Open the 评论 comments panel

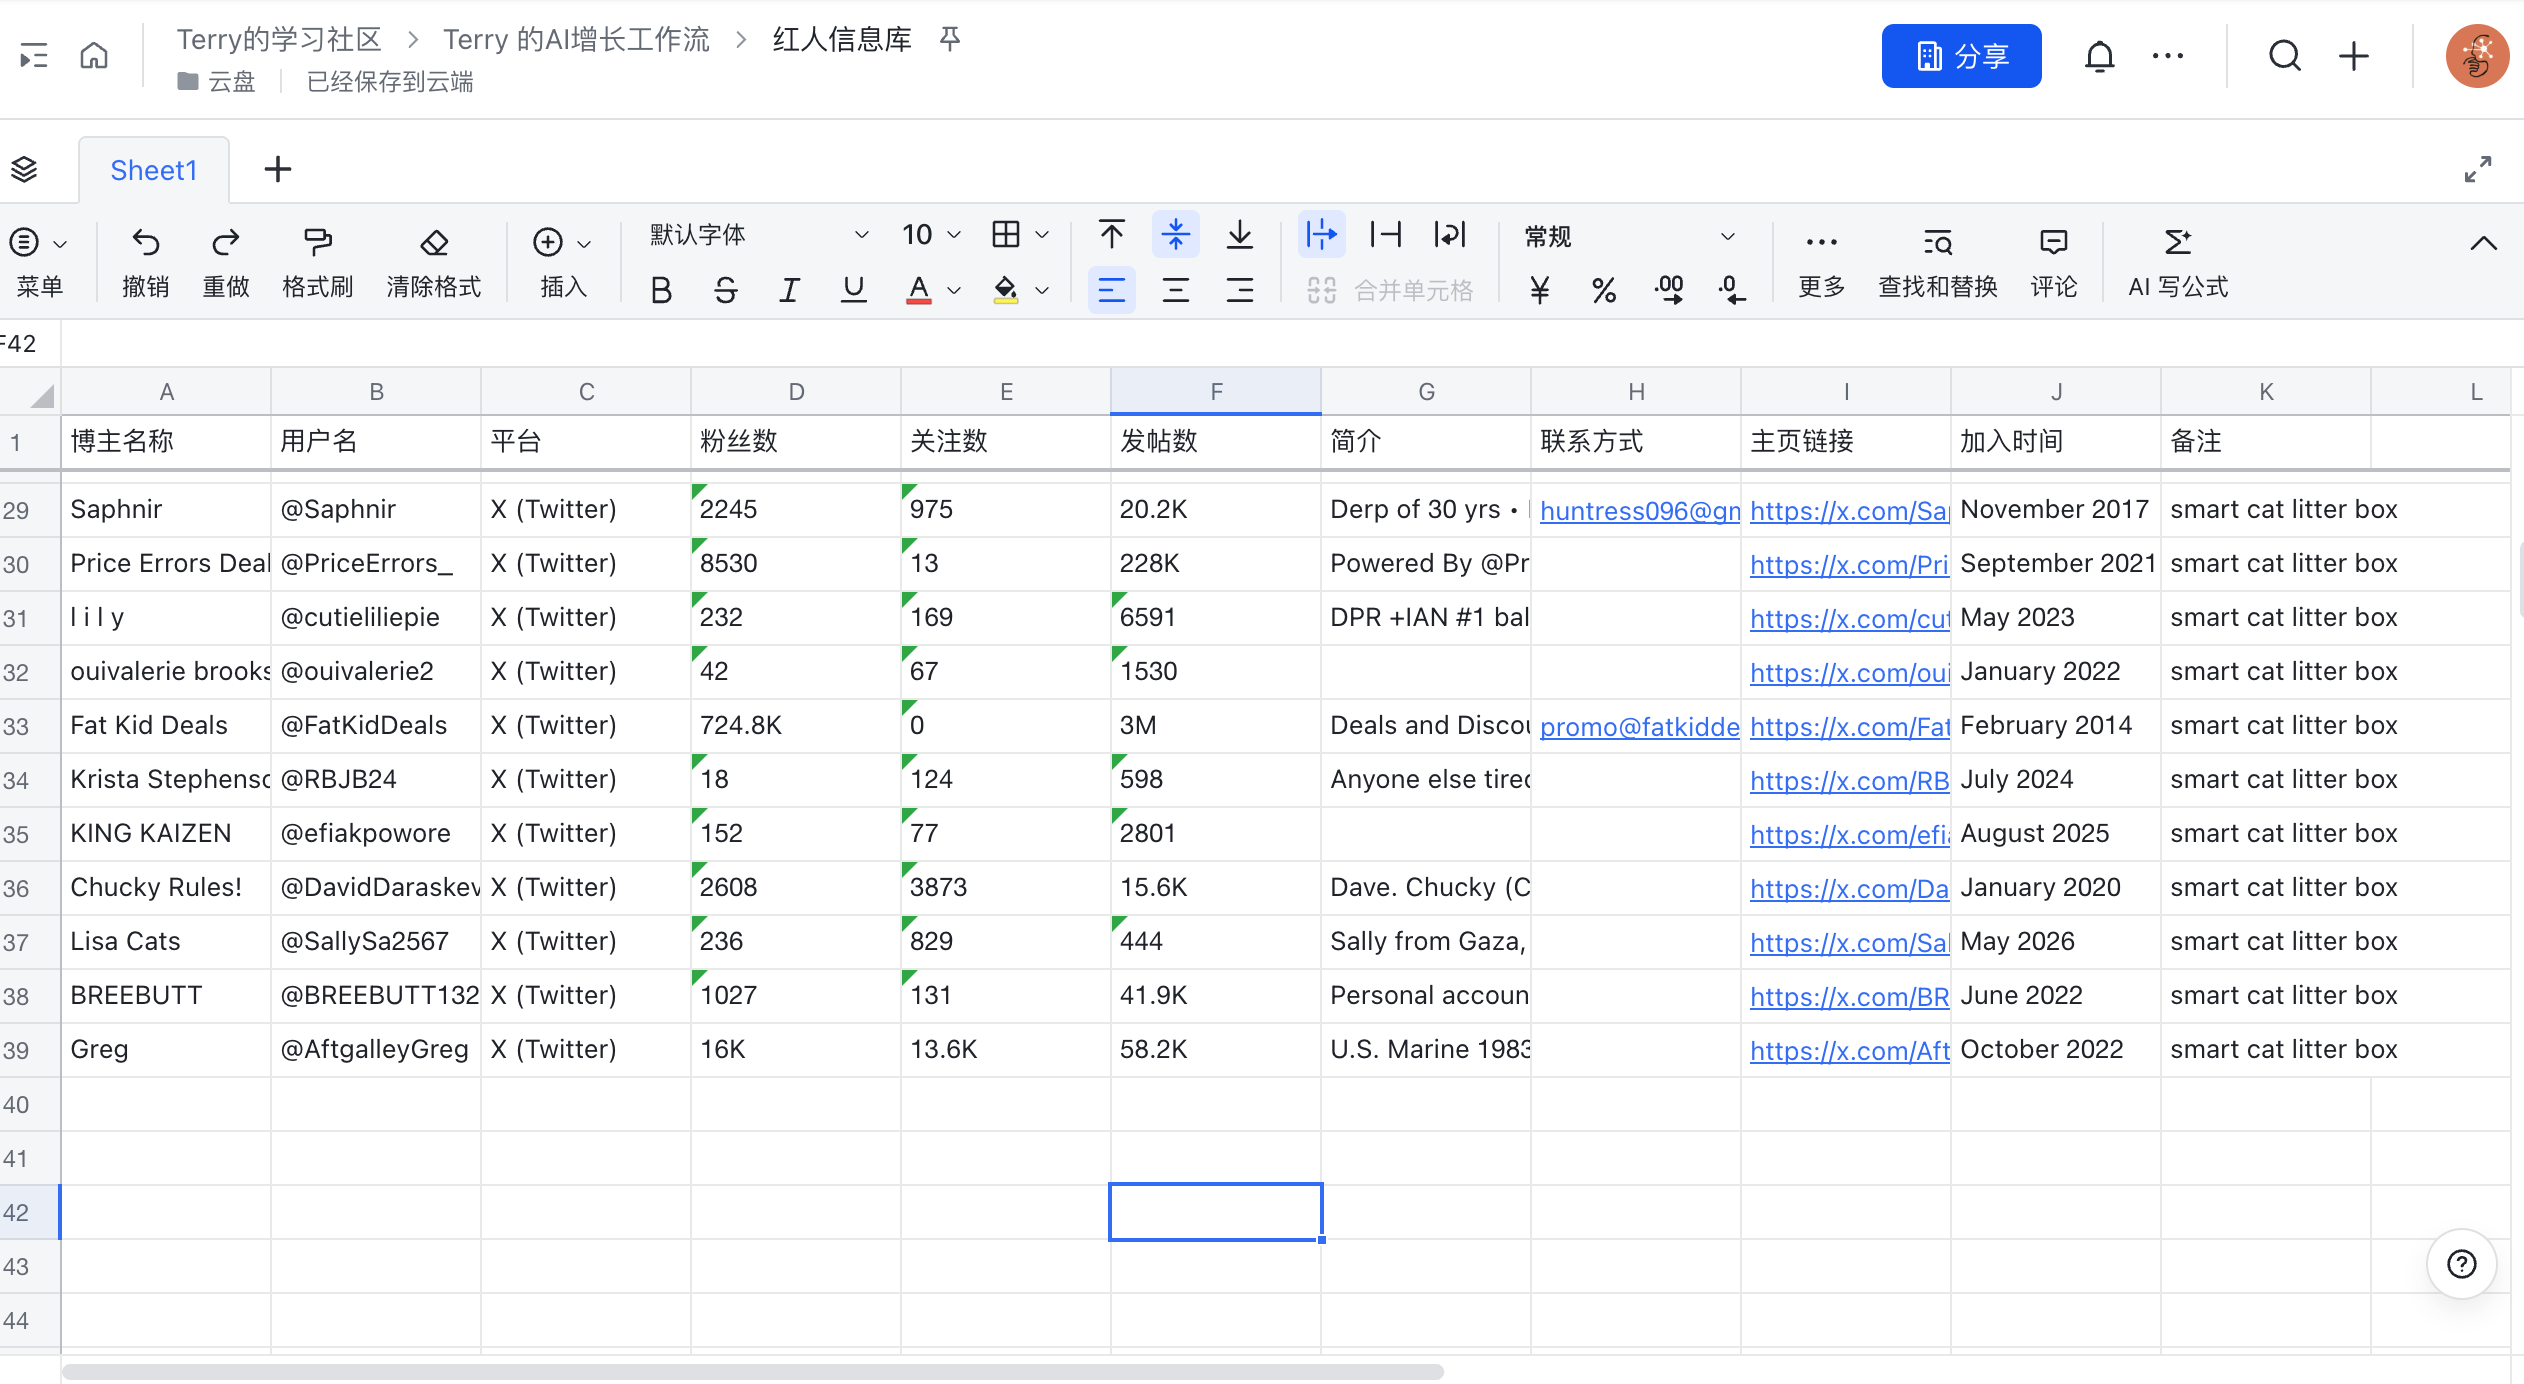pos(2054,262)
